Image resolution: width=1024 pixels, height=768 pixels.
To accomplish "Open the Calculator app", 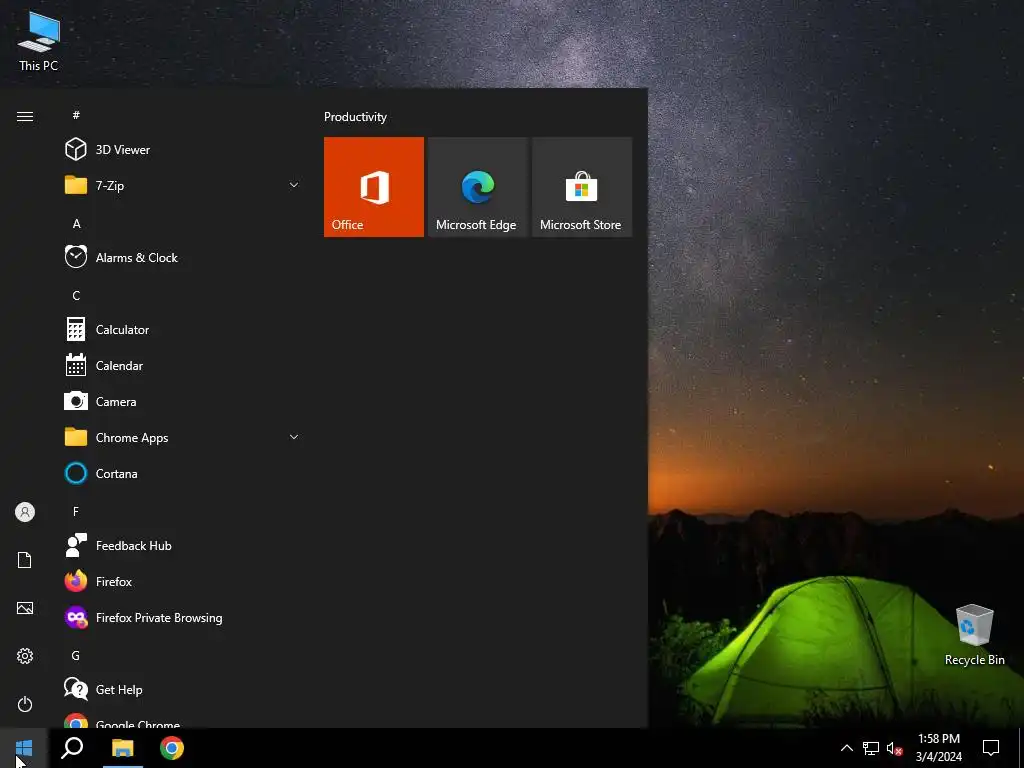I will coord(183,330).
